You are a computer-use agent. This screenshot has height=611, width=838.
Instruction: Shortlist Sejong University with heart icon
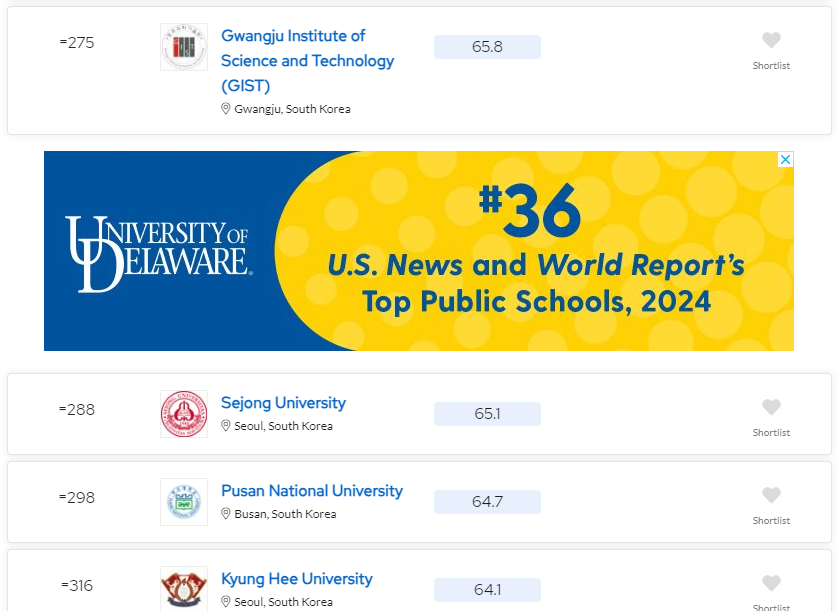pyautogui.click(x=771, y=407)
